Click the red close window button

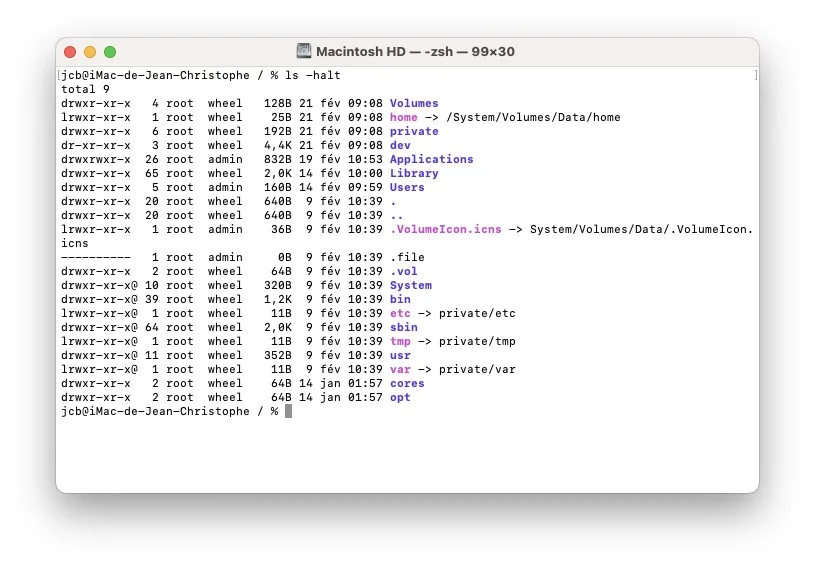(70, 52)
